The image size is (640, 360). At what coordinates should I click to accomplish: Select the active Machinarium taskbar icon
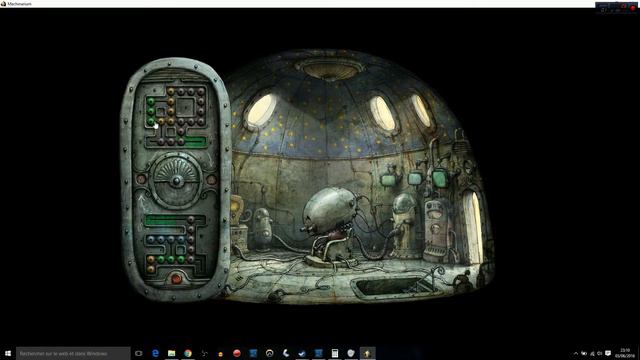367,353
